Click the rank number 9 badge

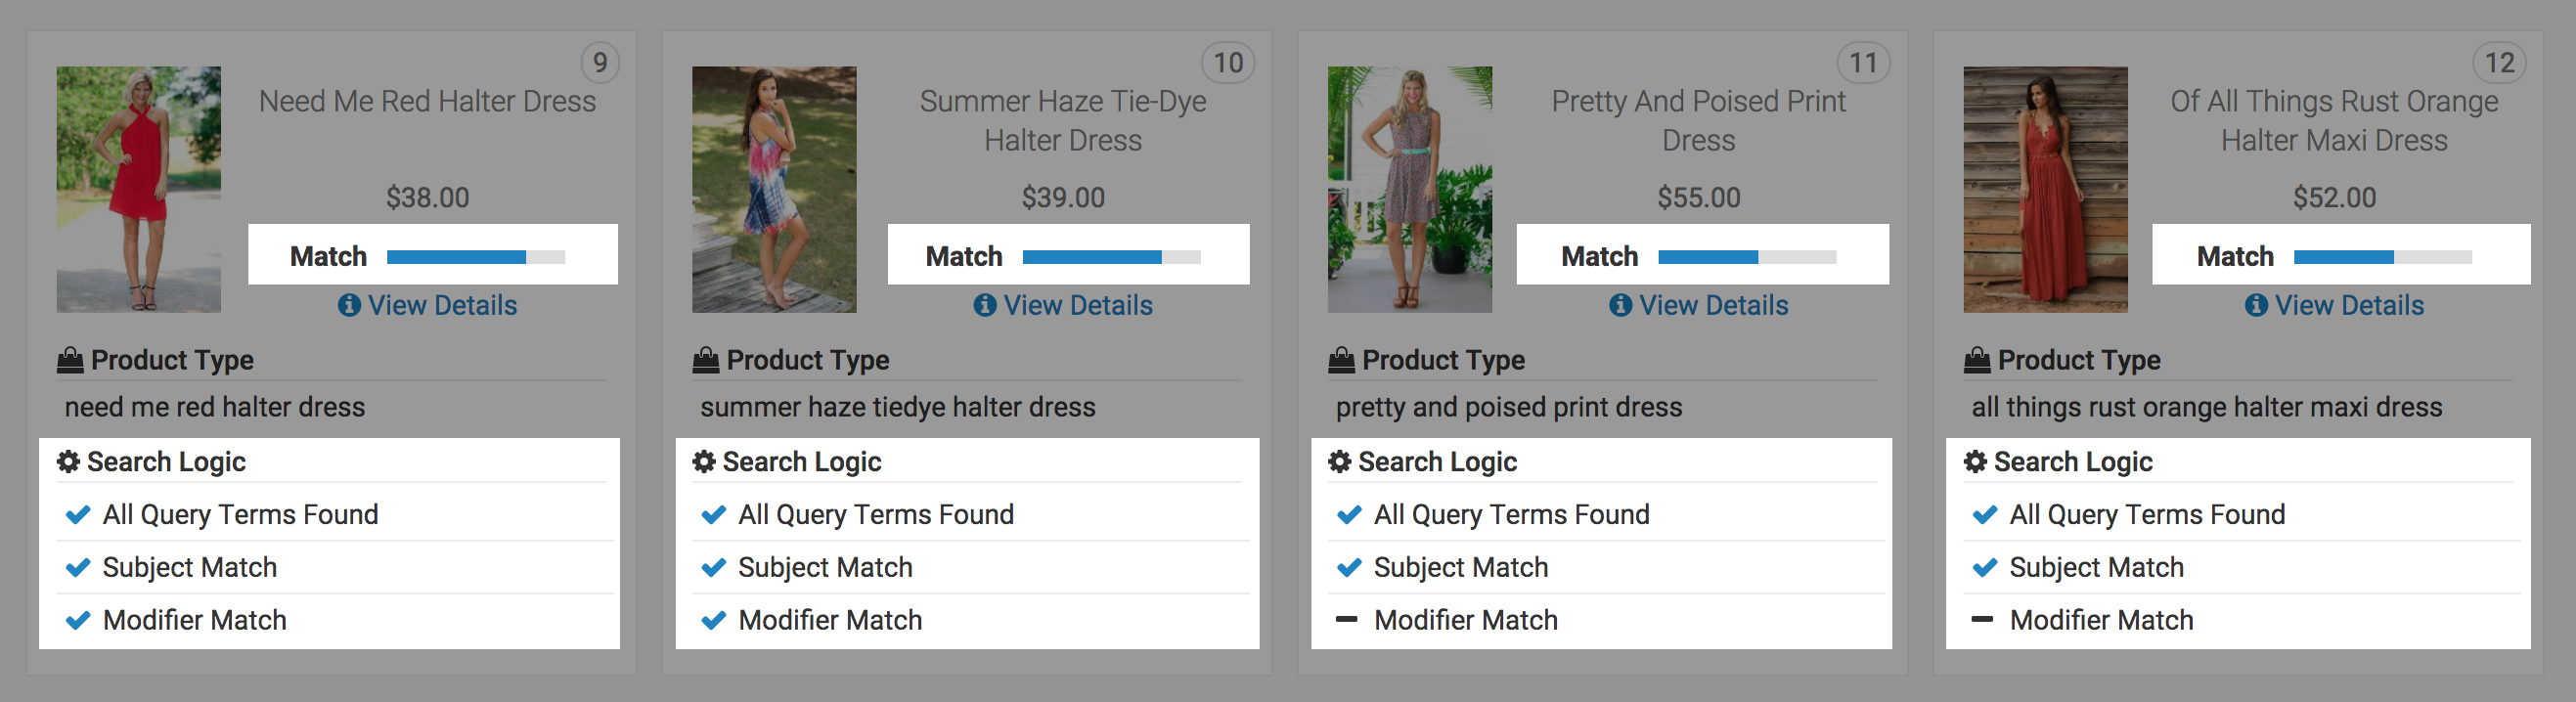pyautogui.click(x=600, y=63)
